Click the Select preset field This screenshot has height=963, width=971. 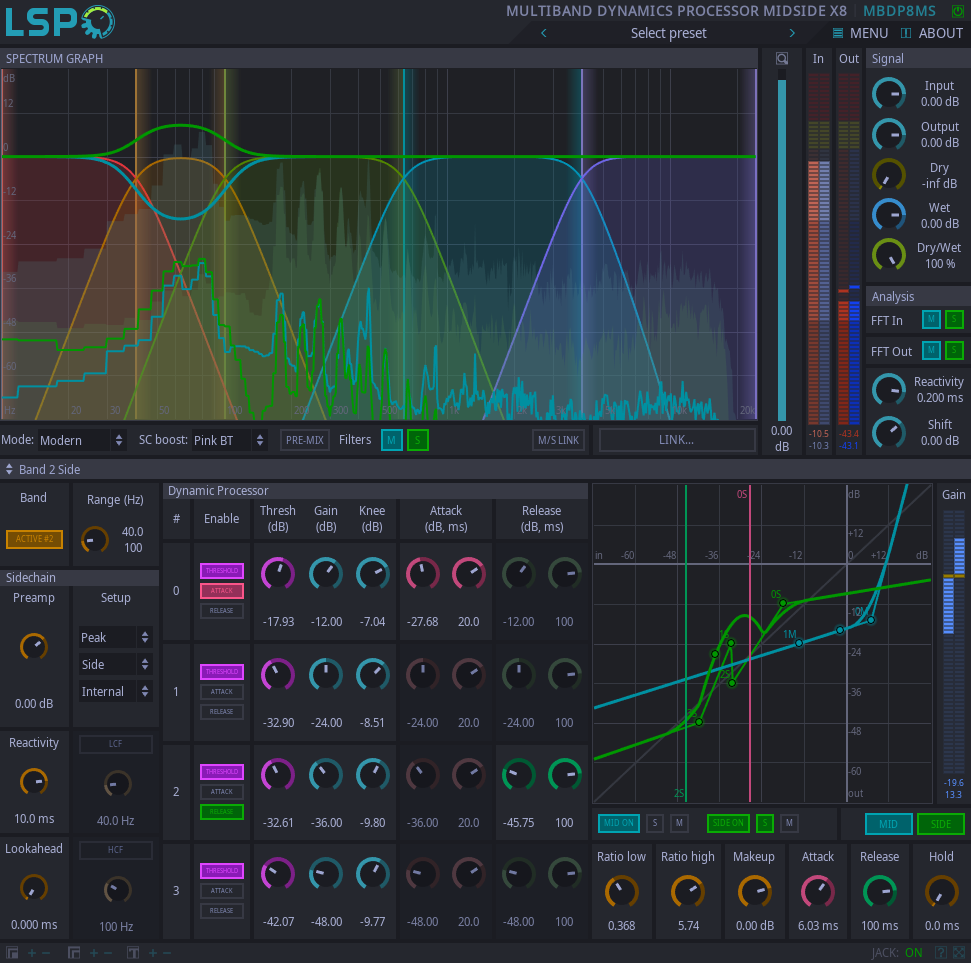668,33
